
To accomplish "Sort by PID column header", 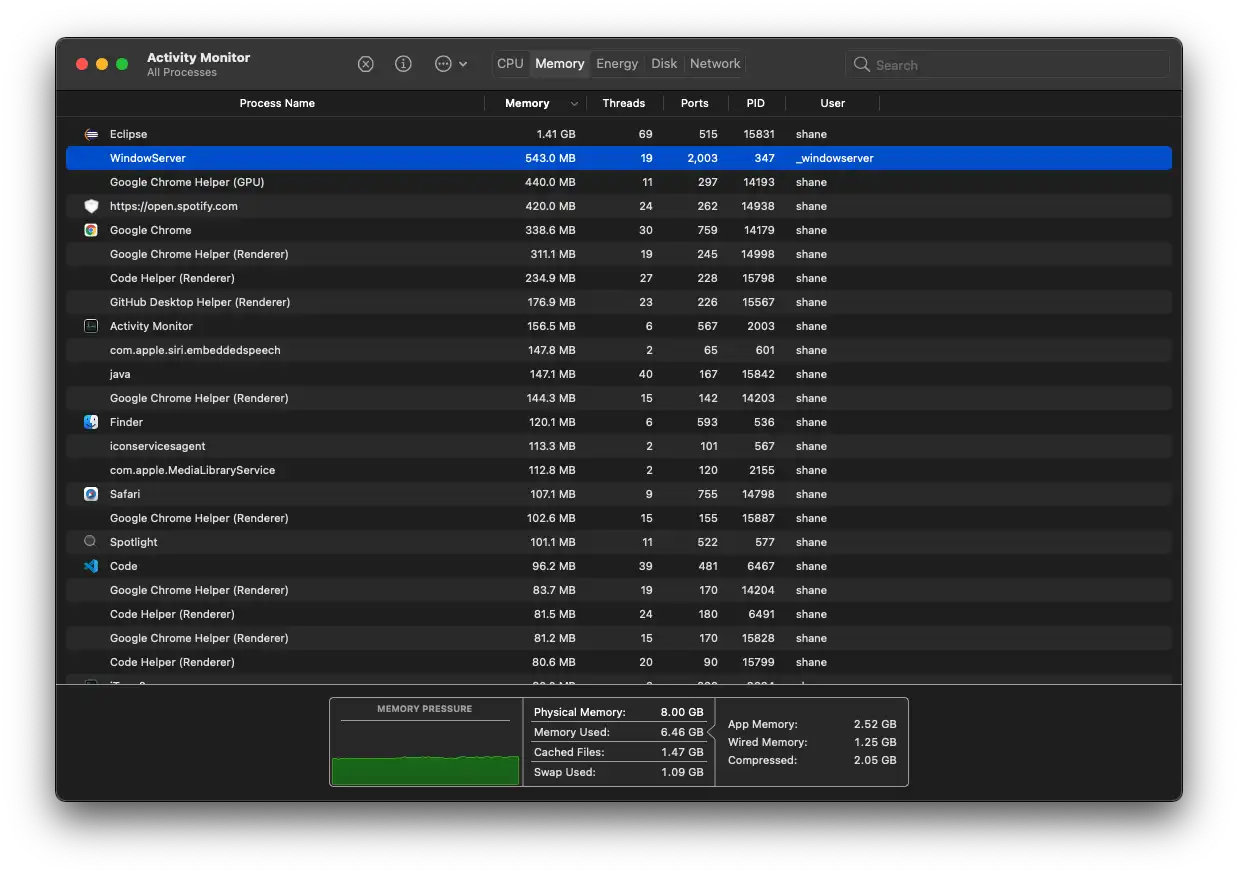I will point(756,103).
